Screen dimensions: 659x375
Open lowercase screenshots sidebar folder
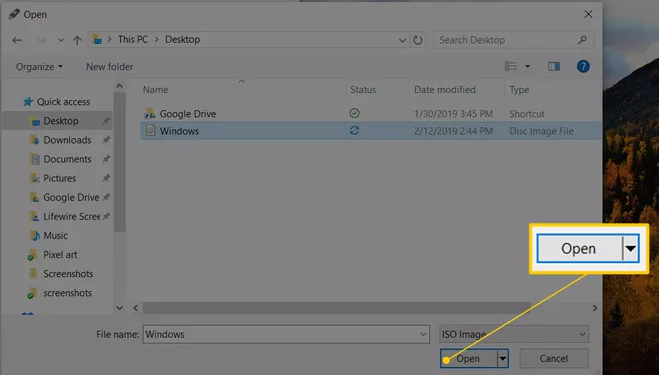(x=67, y=293)
